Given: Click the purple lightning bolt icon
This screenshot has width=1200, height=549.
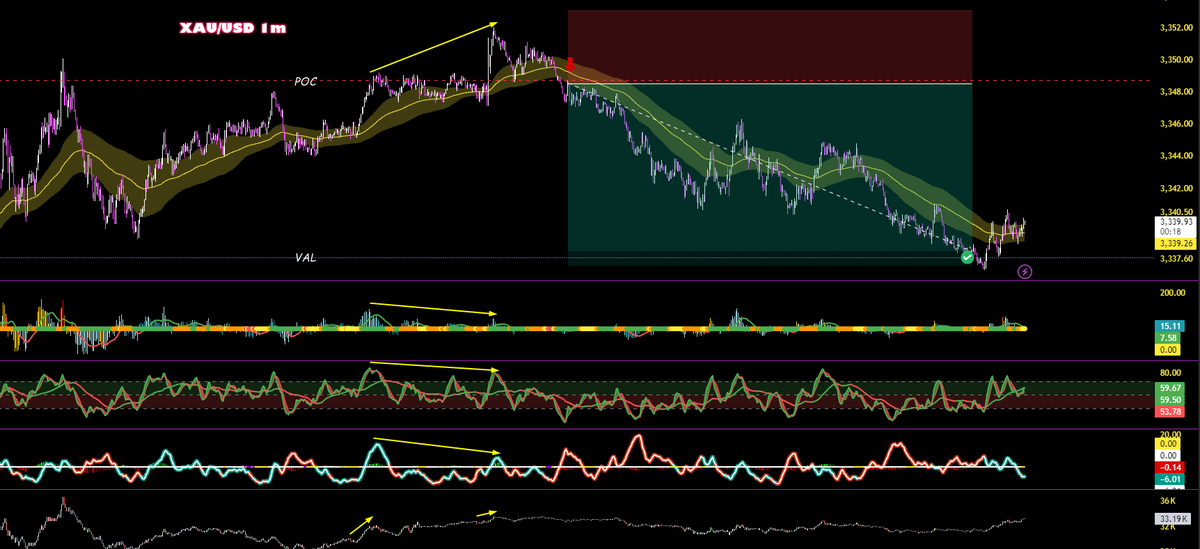Looking at the screenshot, I should [x=1025, y=271].
